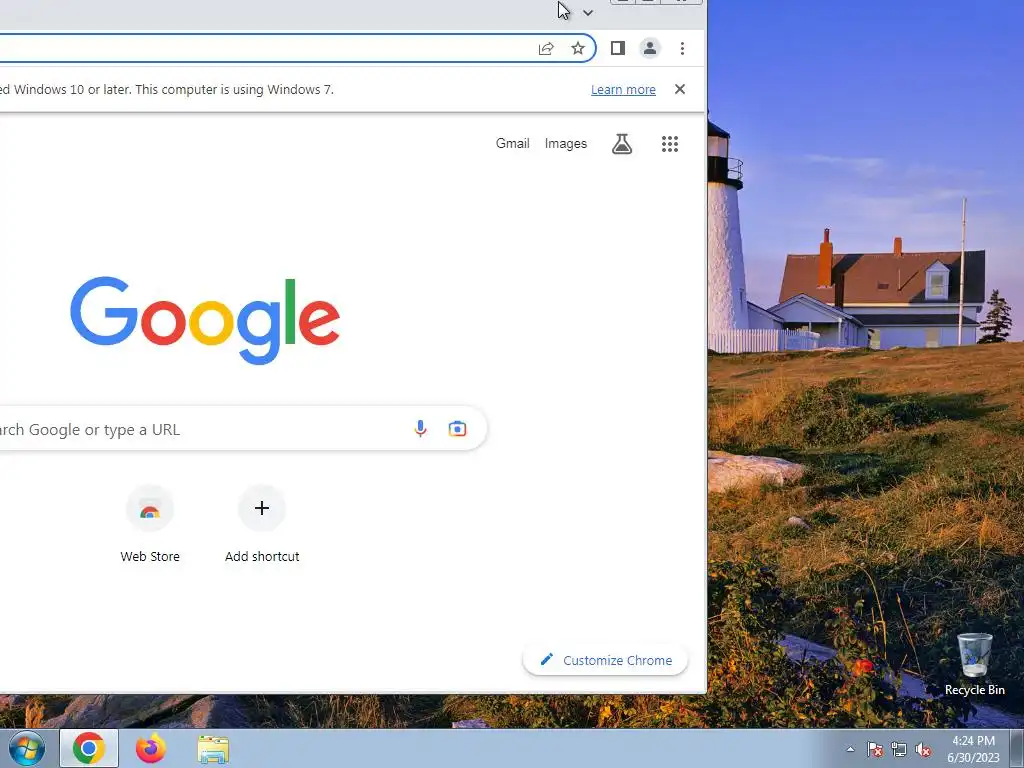This screenshot has height=768, width=1024.
Task: Click the muted volume tray icon
Action: (x=923, y=749)
